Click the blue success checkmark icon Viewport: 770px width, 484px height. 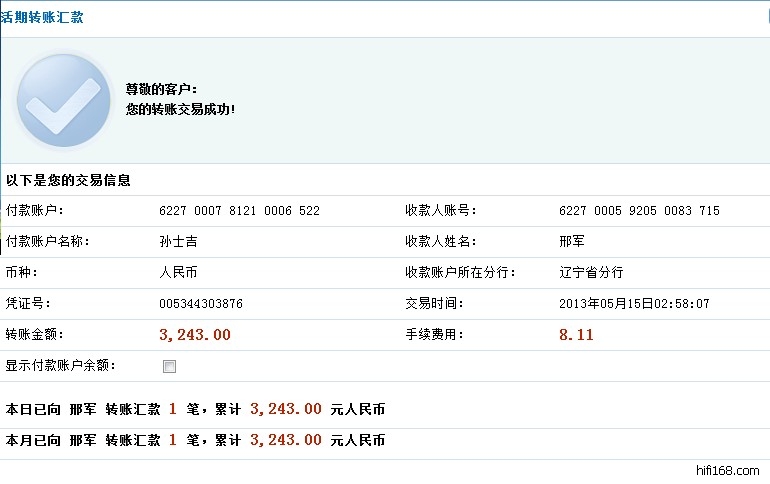pyautogui.click(x=63, y=99)
